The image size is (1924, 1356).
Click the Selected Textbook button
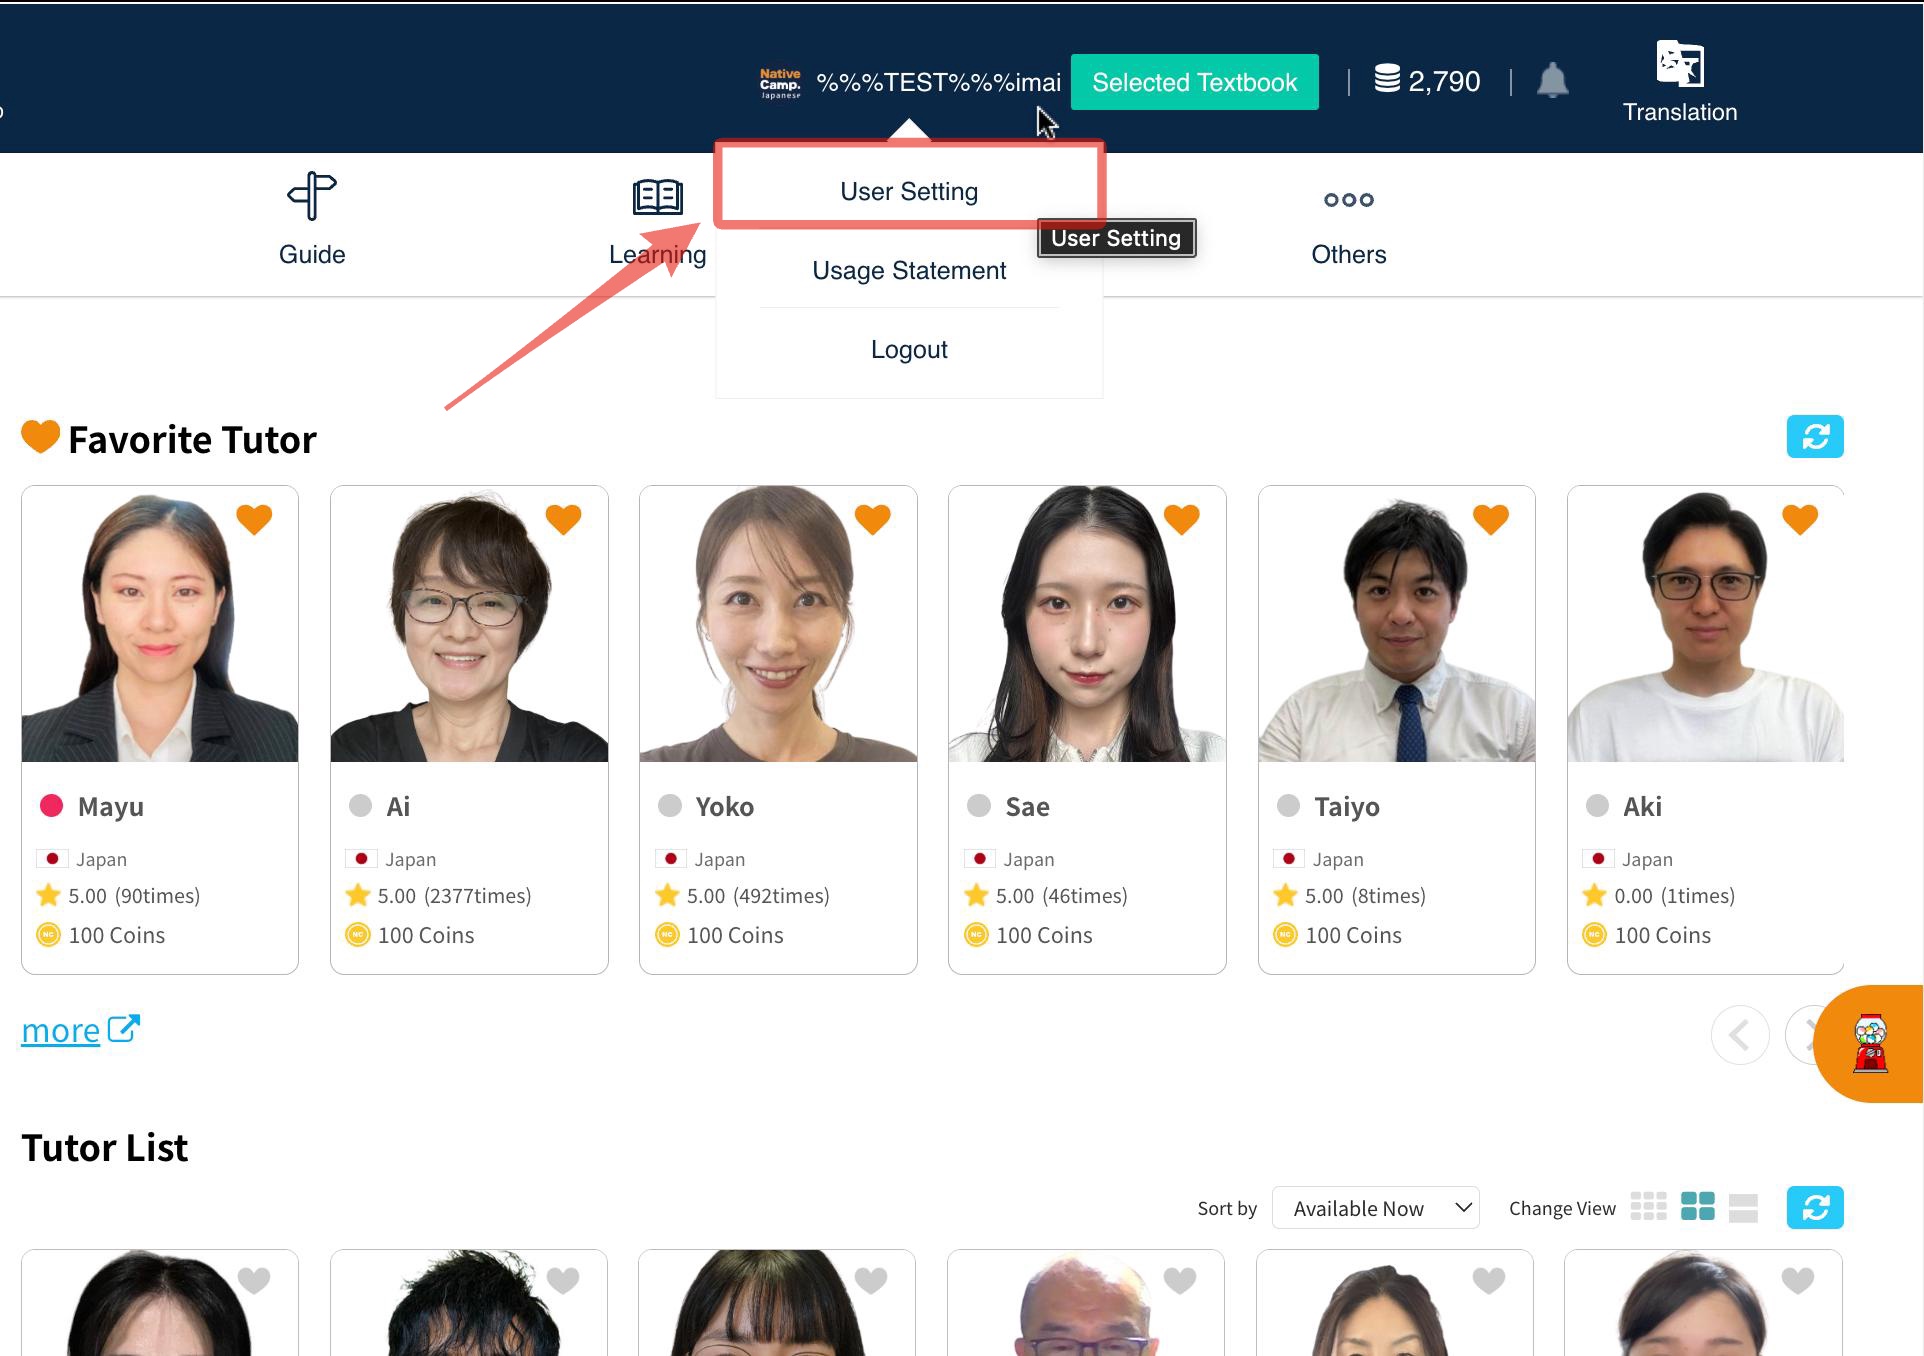coord(1194,82)
